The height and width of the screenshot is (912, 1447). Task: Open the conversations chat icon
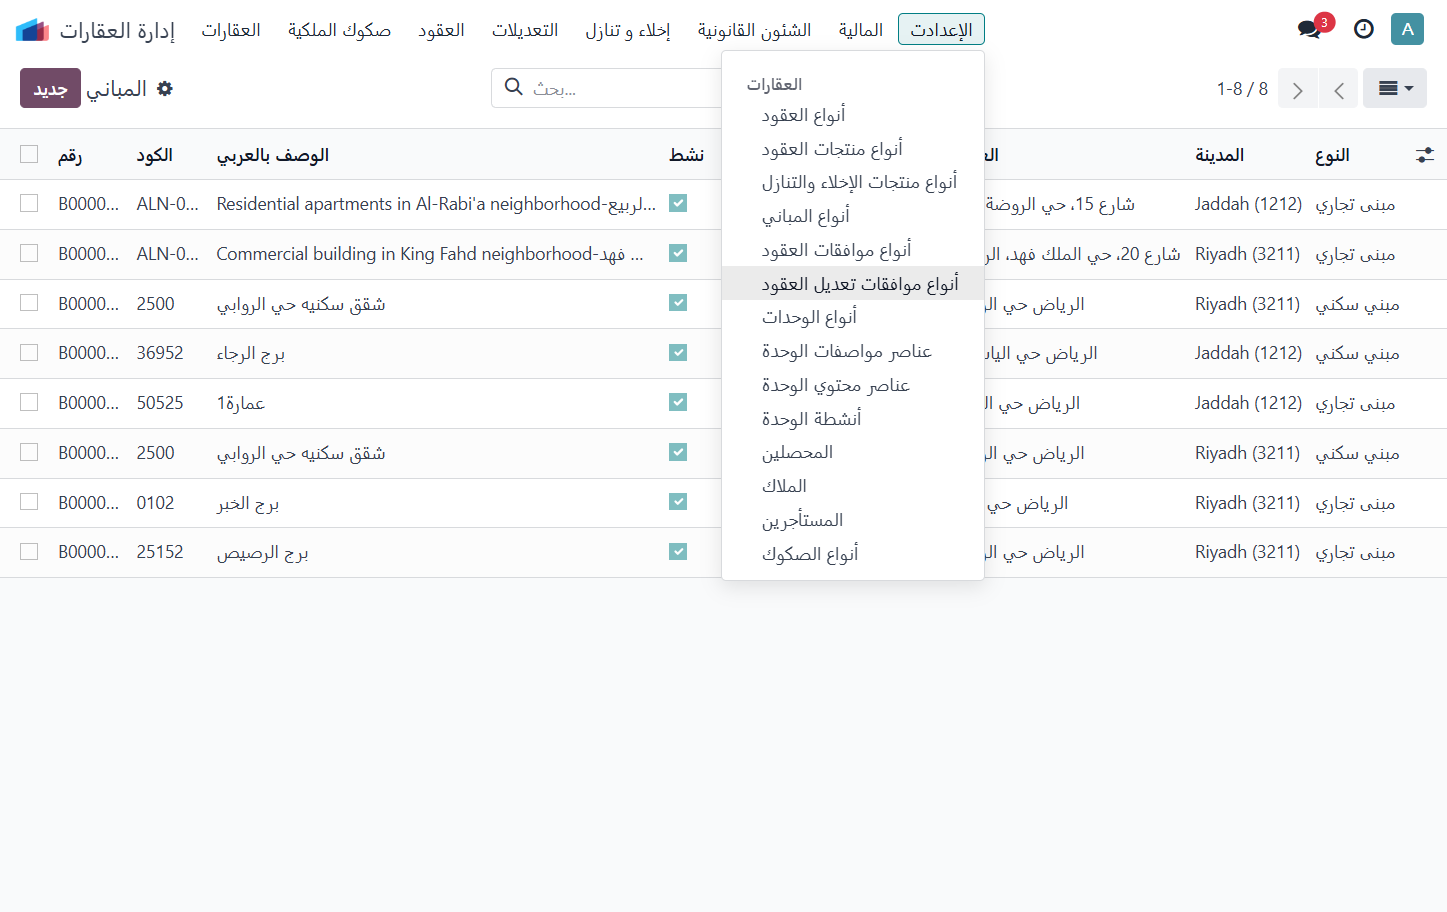click(x=1310, y=29)
